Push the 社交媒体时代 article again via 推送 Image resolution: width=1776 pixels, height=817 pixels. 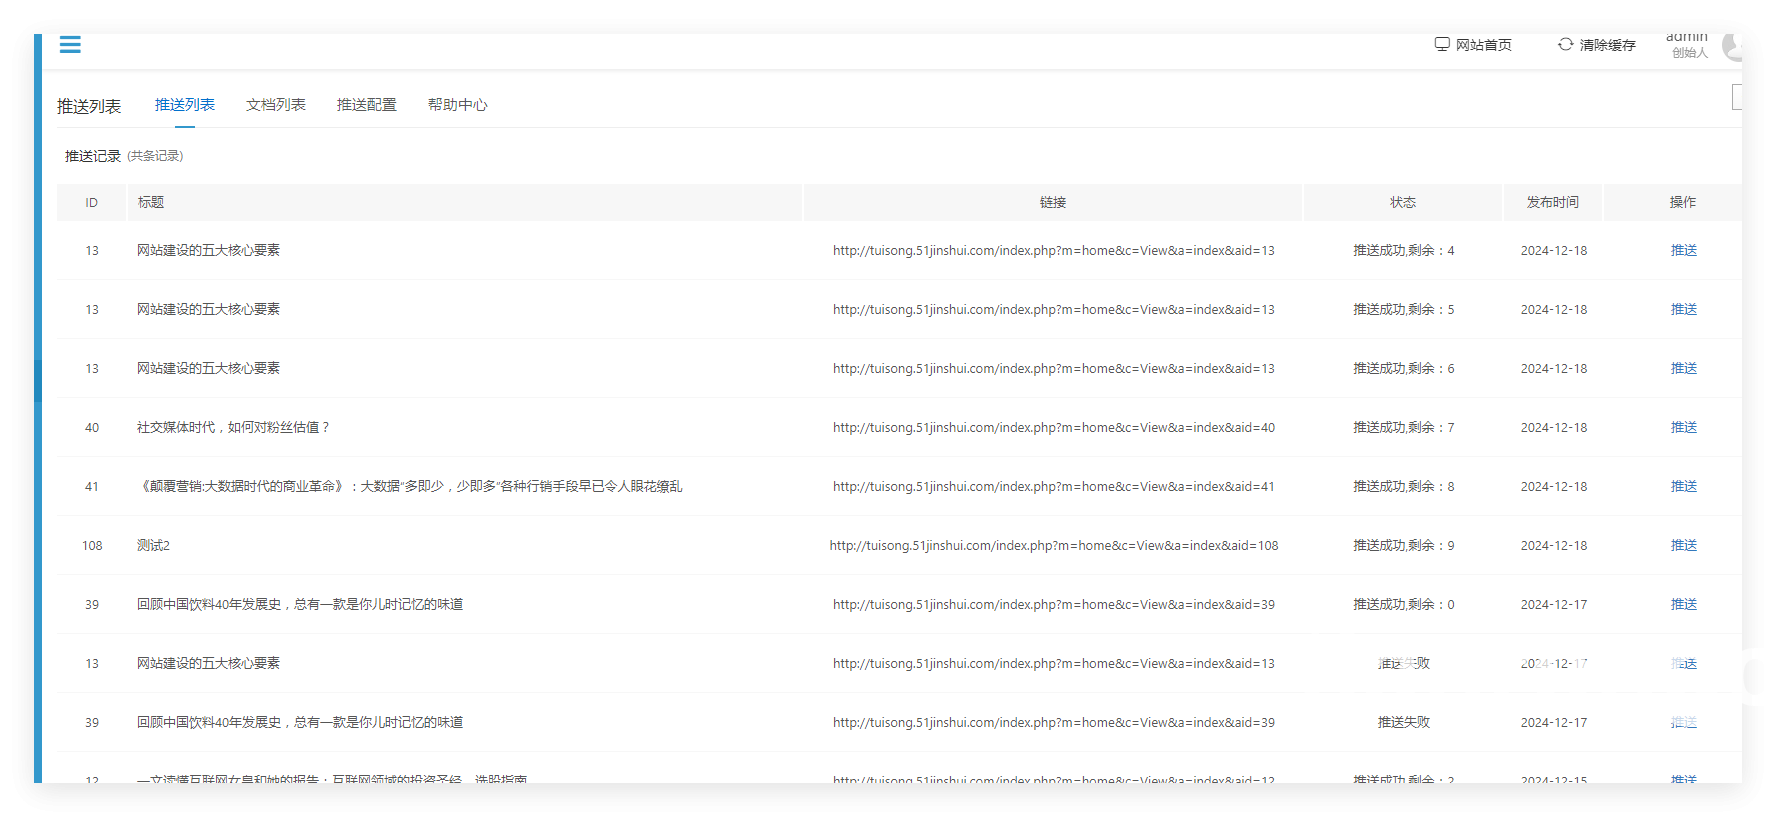point(1684,427)
